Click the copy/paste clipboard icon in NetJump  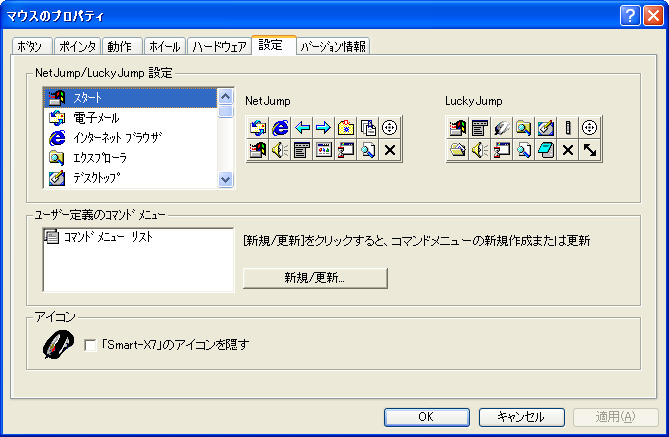pos(368,127)
